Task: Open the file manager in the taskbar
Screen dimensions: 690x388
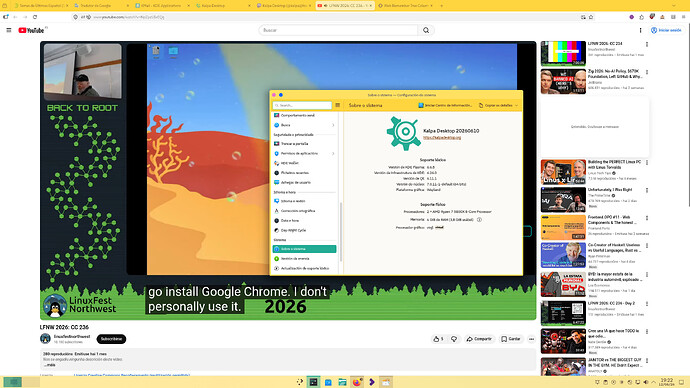Action: (x=342, y=382)
